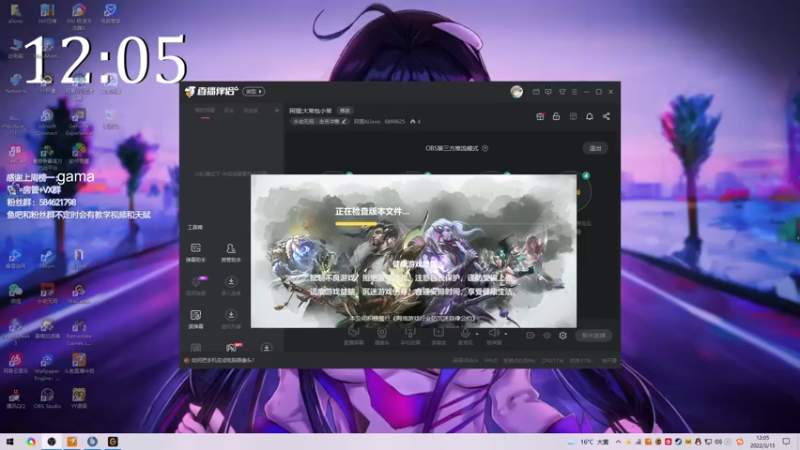Open WeGame desktop icon
The height and width of the screenshot is (450, 800).
[x=79, y=294]
